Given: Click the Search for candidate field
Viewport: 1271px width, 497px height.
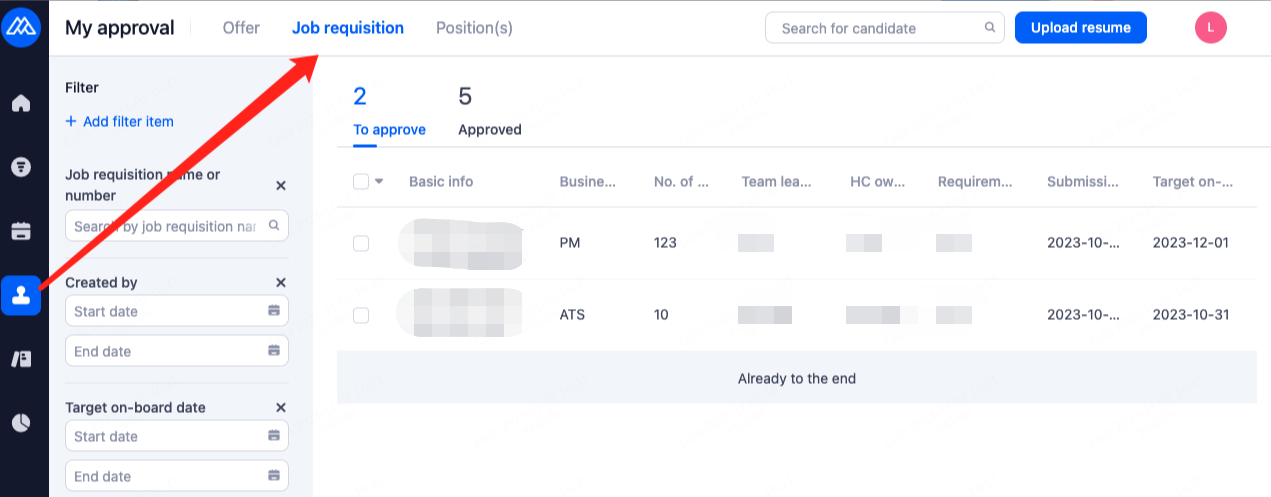Looking at the screenshot, I should 875,28.
